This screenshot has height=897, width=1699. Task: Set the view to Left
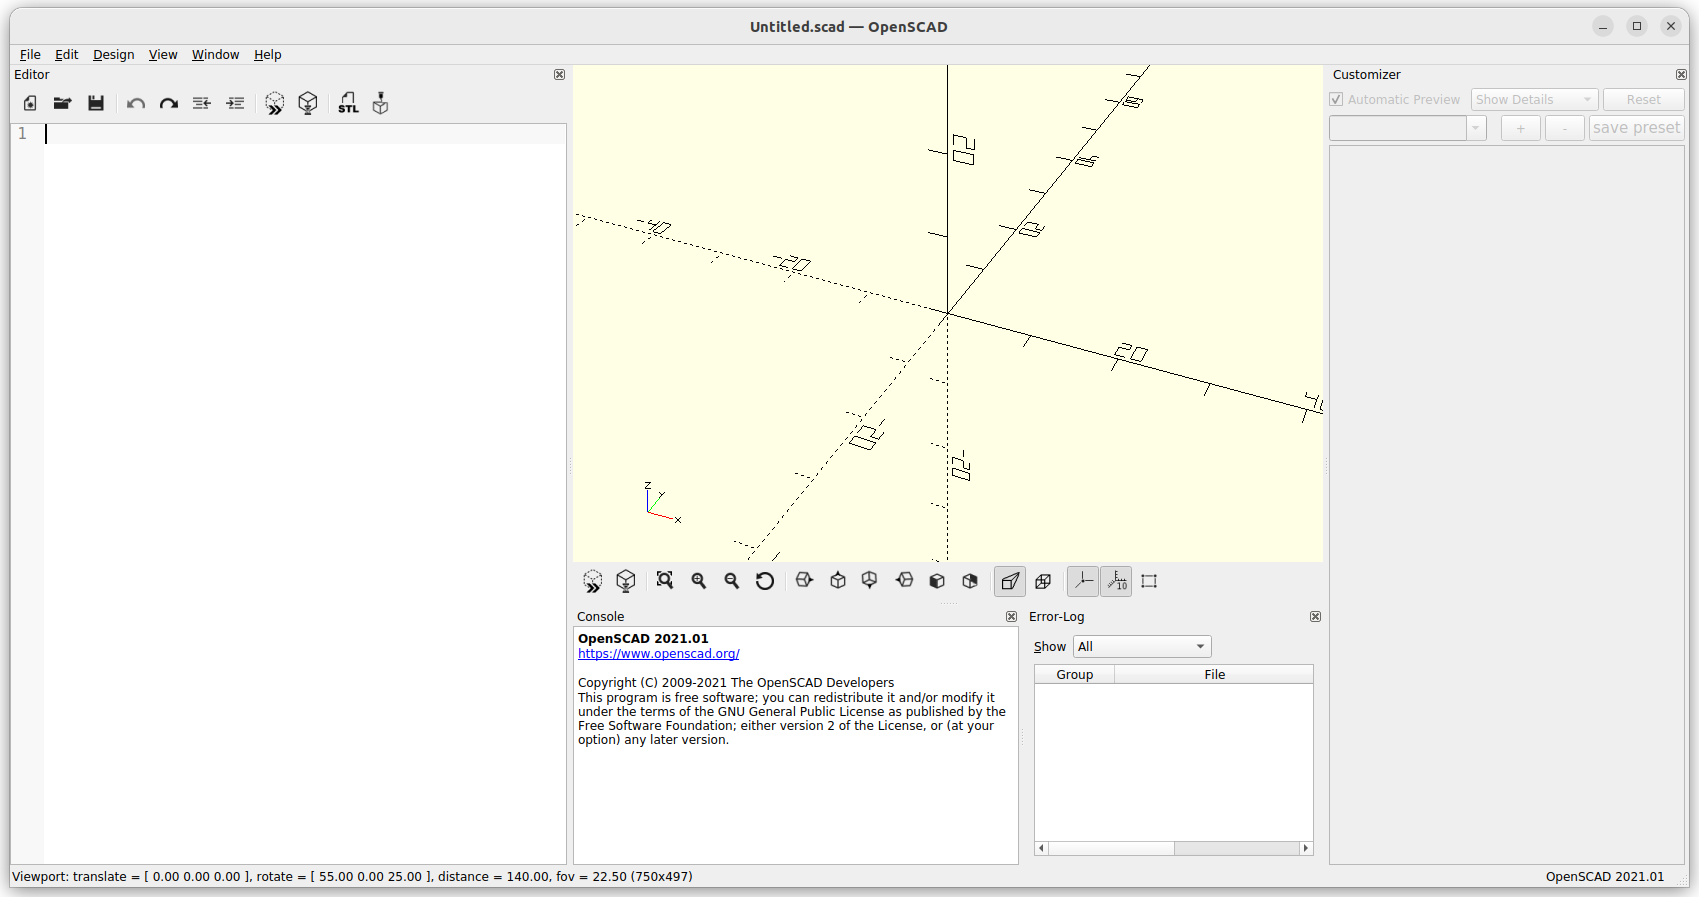point(904,581)
